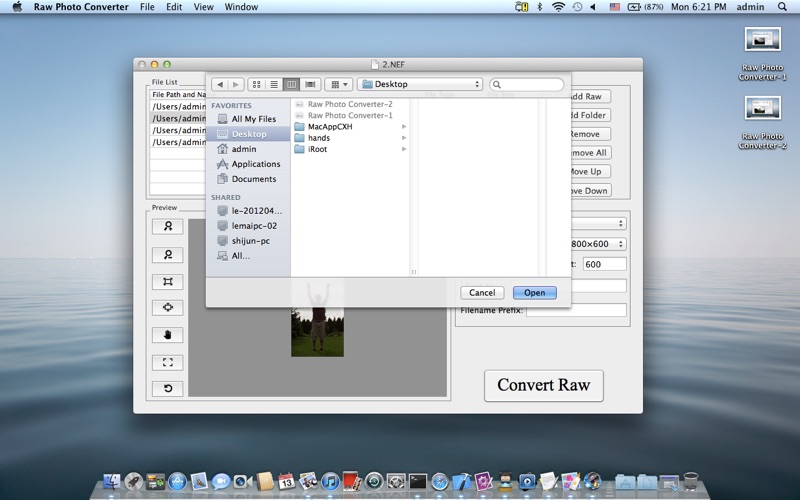The width and height of the screenshot is (800, 500).
Task: Click the fit-to-frame square preview tool
Action: [x=167, y=282]
